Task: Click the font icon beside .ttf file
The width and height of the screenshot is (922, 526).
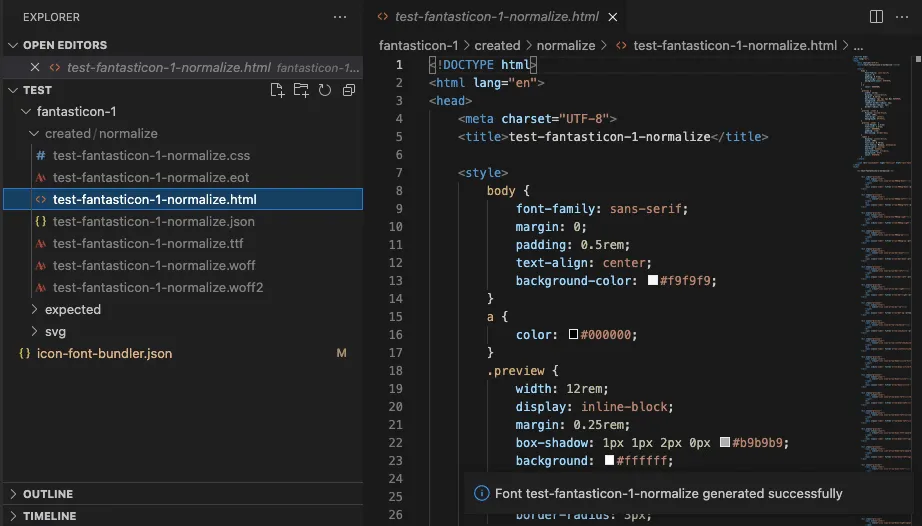Action: coord(41,243)
